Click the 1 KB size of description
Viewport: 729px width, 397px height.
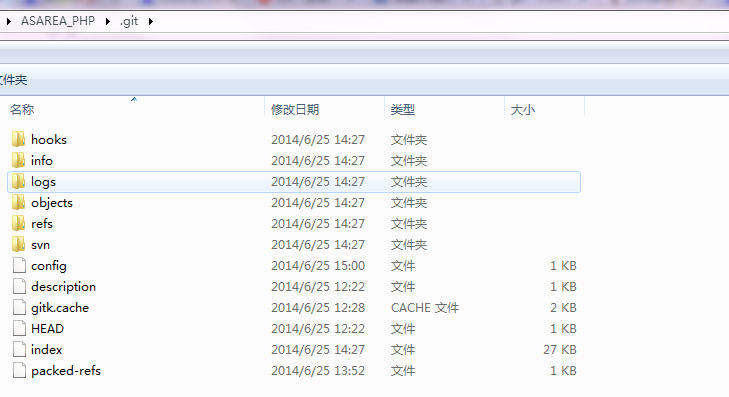coord(563,287)
